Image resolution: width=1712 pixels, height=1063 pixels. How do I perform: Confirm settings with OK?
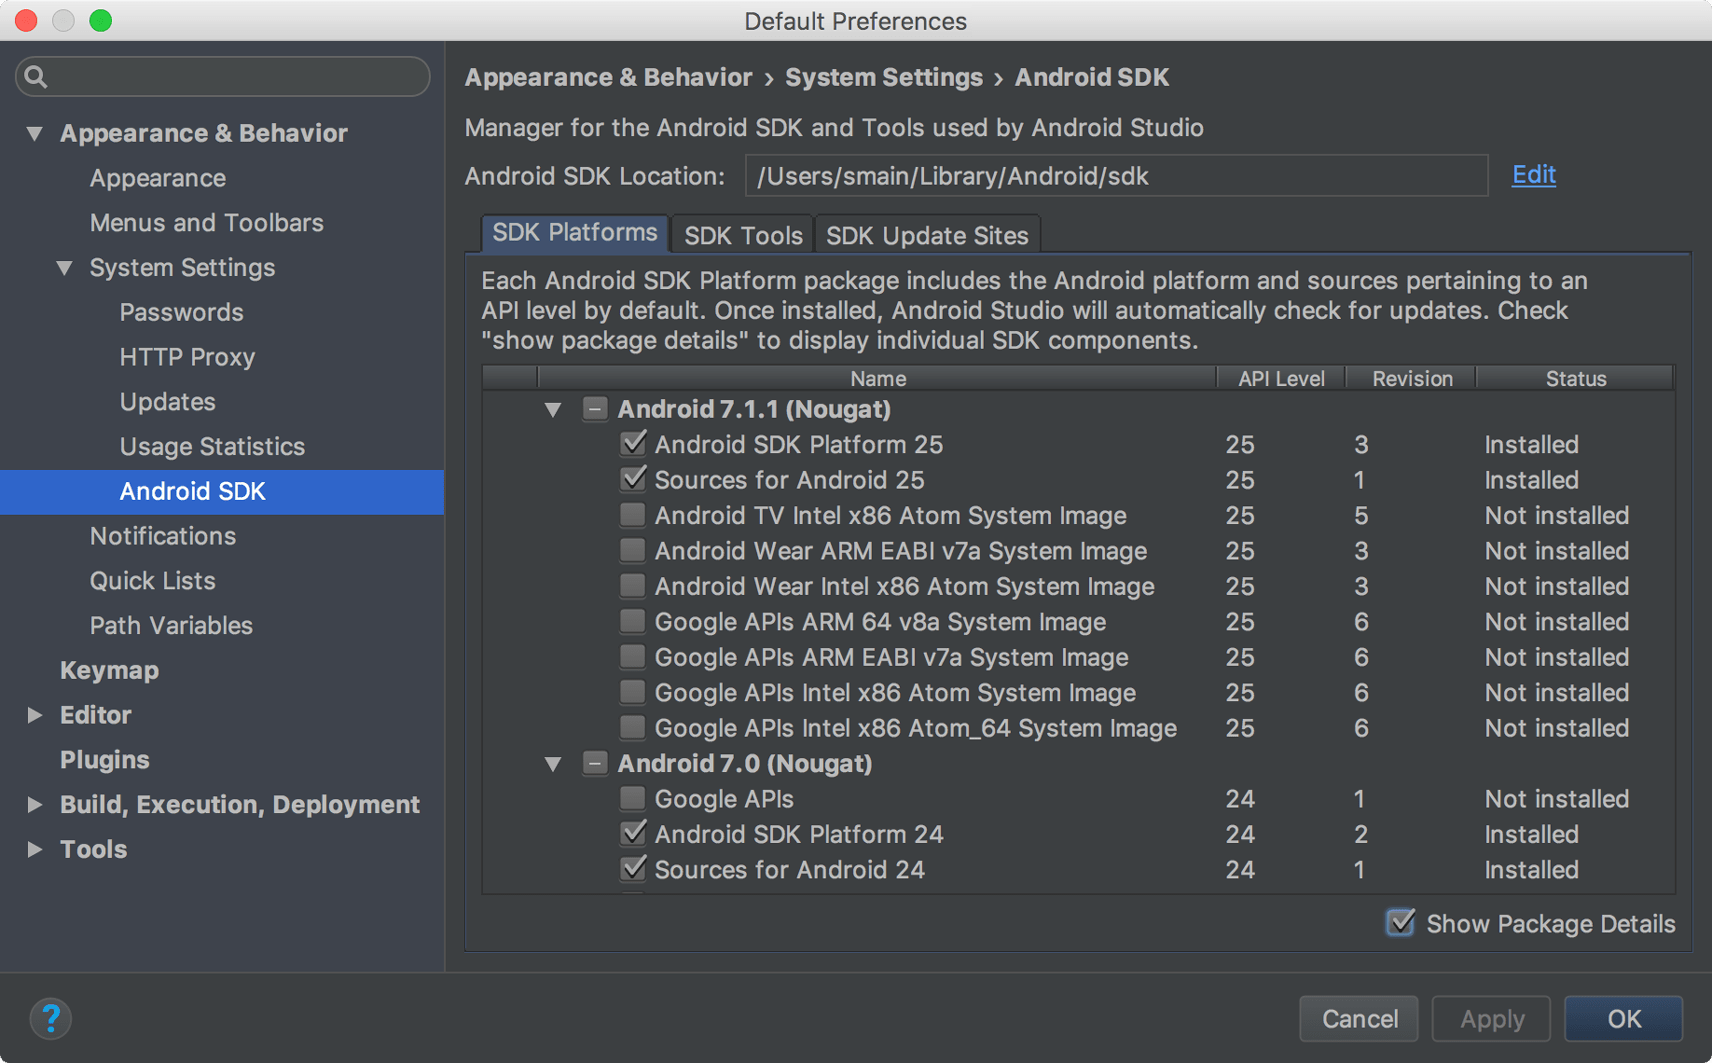click(x=1622, y=1018)
